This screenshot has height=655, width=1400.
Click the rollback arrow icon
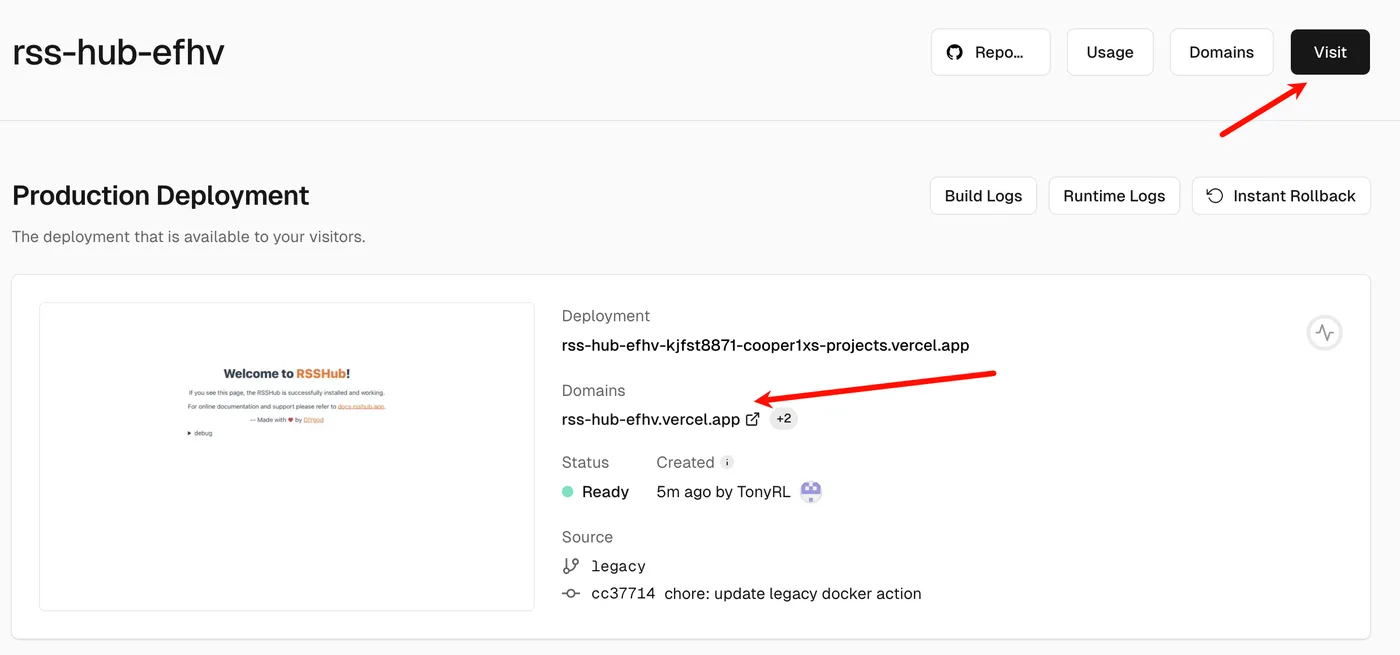pos(1215,196)
